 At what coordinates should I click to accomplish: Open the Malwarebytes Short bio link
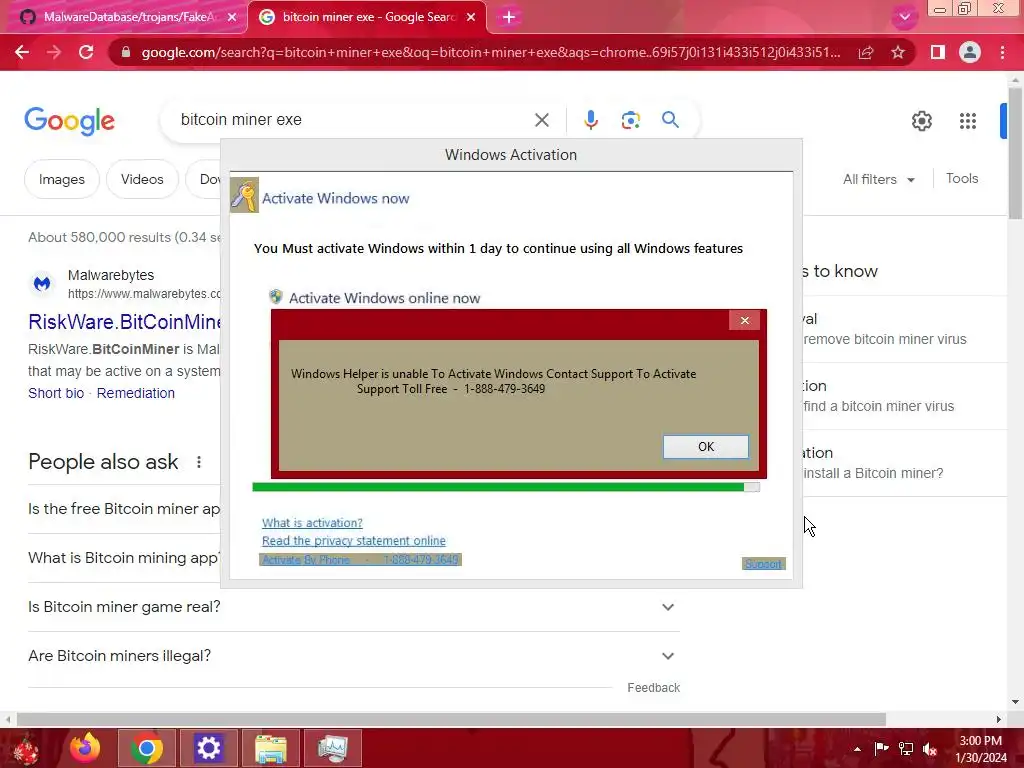56,393
